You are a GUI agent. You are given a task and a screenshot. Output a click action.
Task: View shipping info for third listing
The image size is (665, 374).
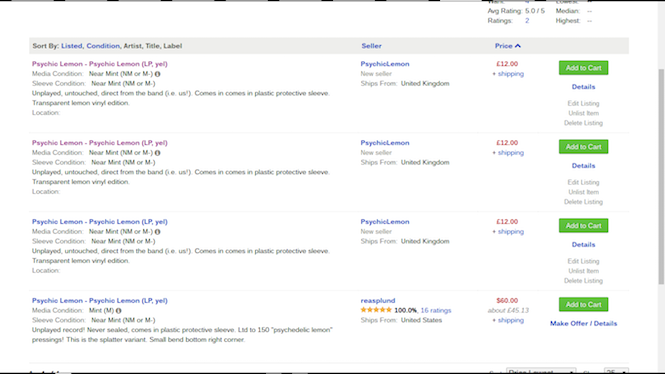pos(511,232)
